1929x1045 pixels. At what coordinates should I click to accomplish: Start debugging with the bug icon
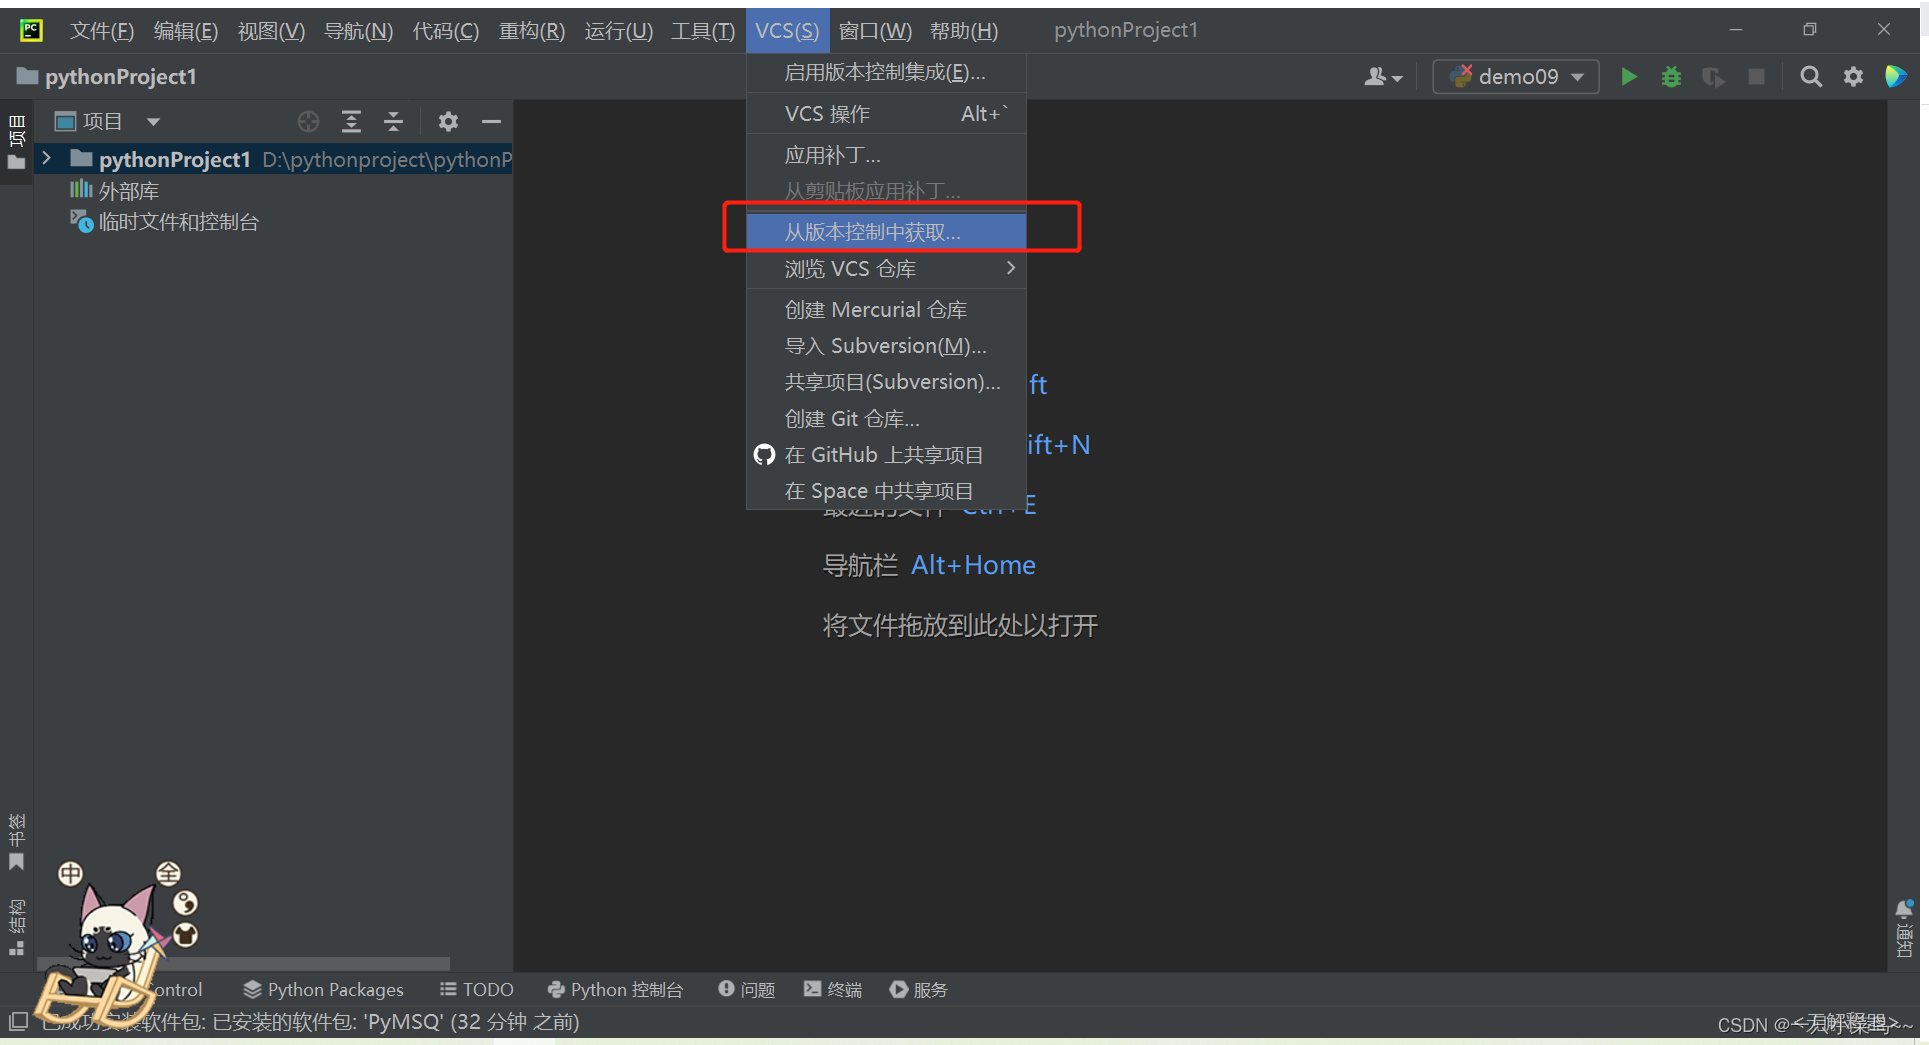coord(1670,76)
